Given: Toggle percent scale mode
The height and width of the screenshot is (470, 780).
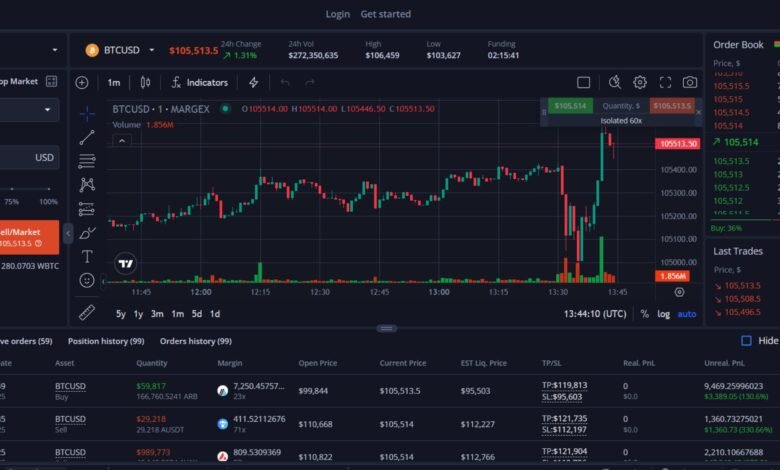Looking at the screenshot, I should pos(645,314).
